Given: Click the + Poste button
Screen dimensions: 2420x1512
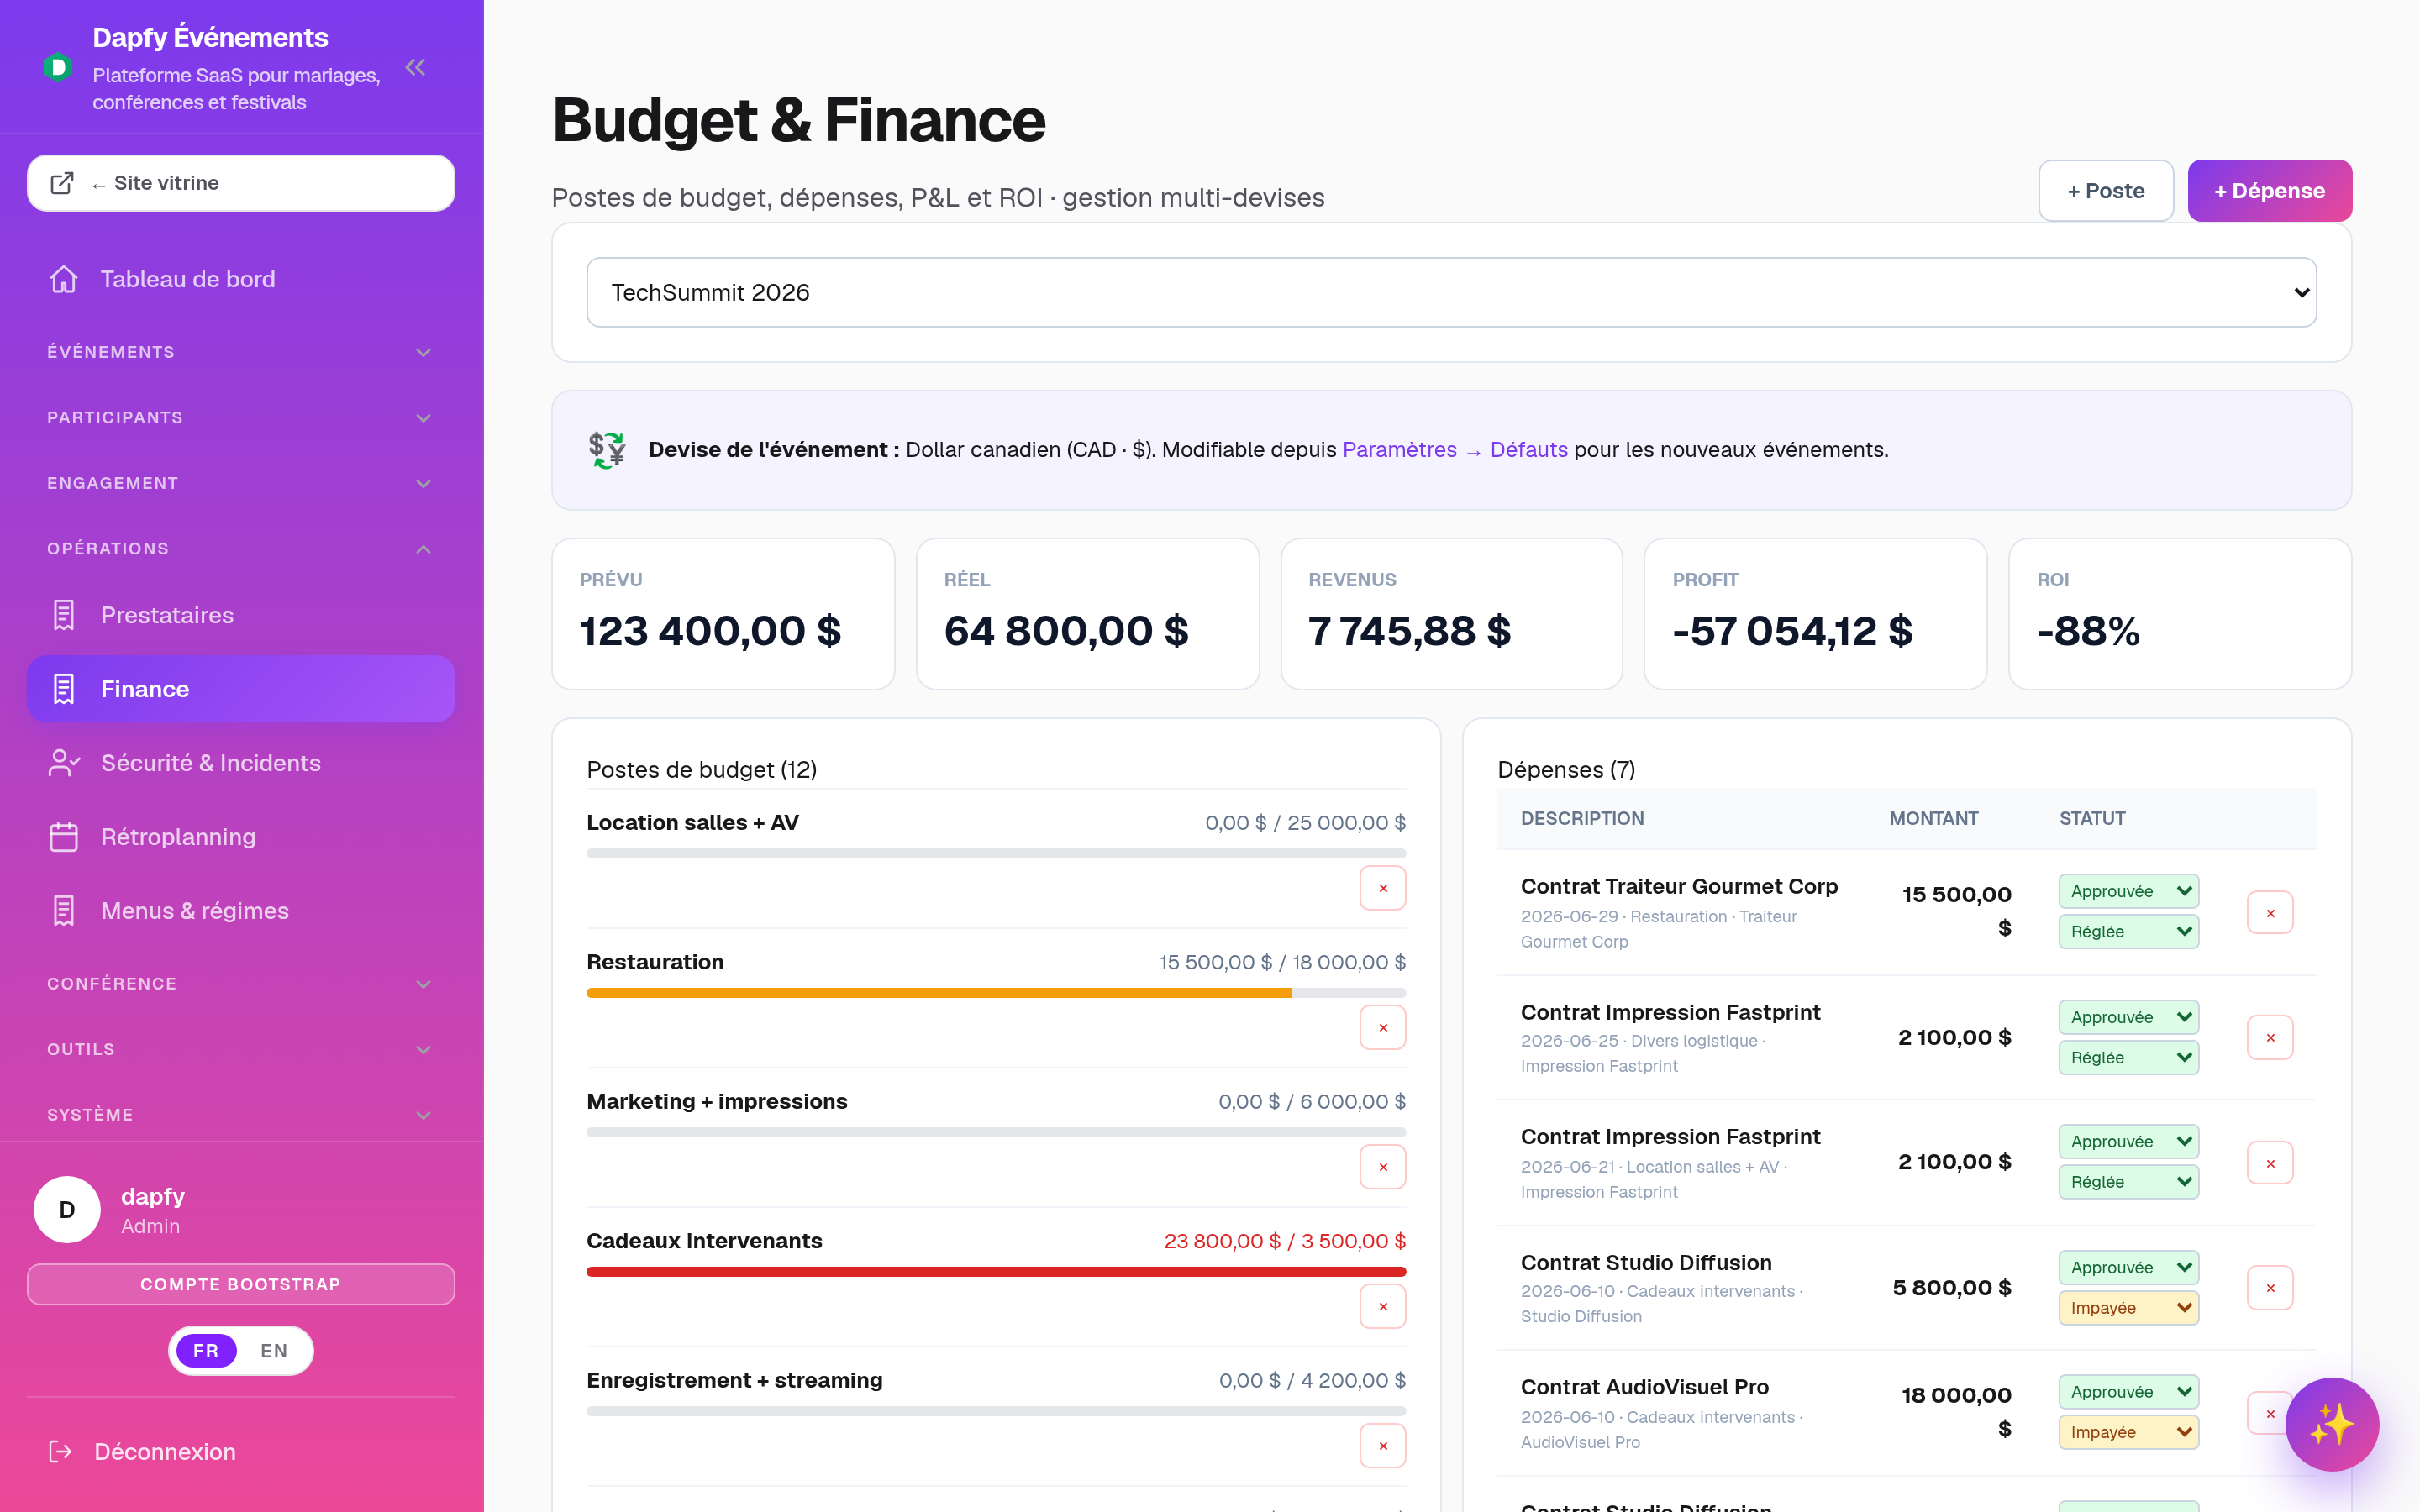Looking at the screenshot, I should (2106, 191).
